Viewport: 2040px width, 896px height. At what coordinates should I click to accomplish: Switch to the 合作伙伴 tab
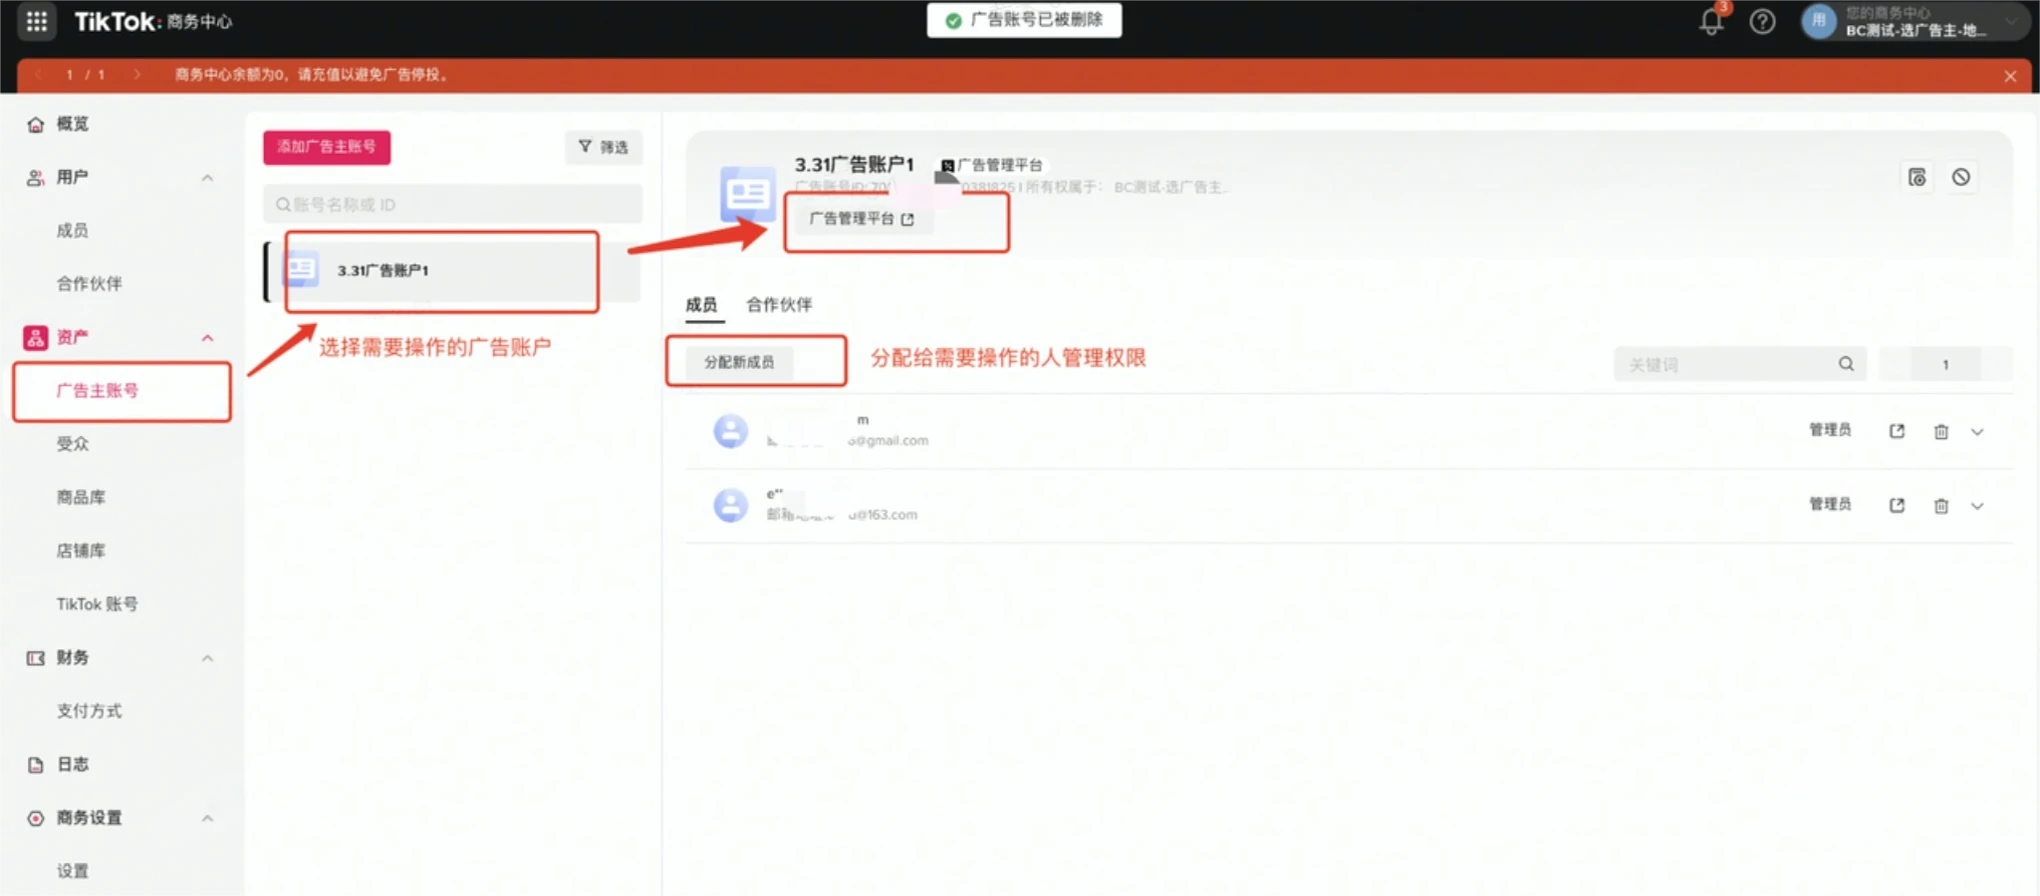pyautogui.click(x=779, y=305)
